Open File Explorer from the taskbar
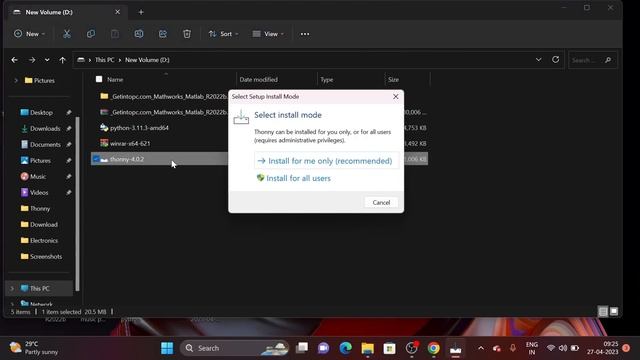The height and width of the screenshot is (360, 640). click(x=367, y=348)
